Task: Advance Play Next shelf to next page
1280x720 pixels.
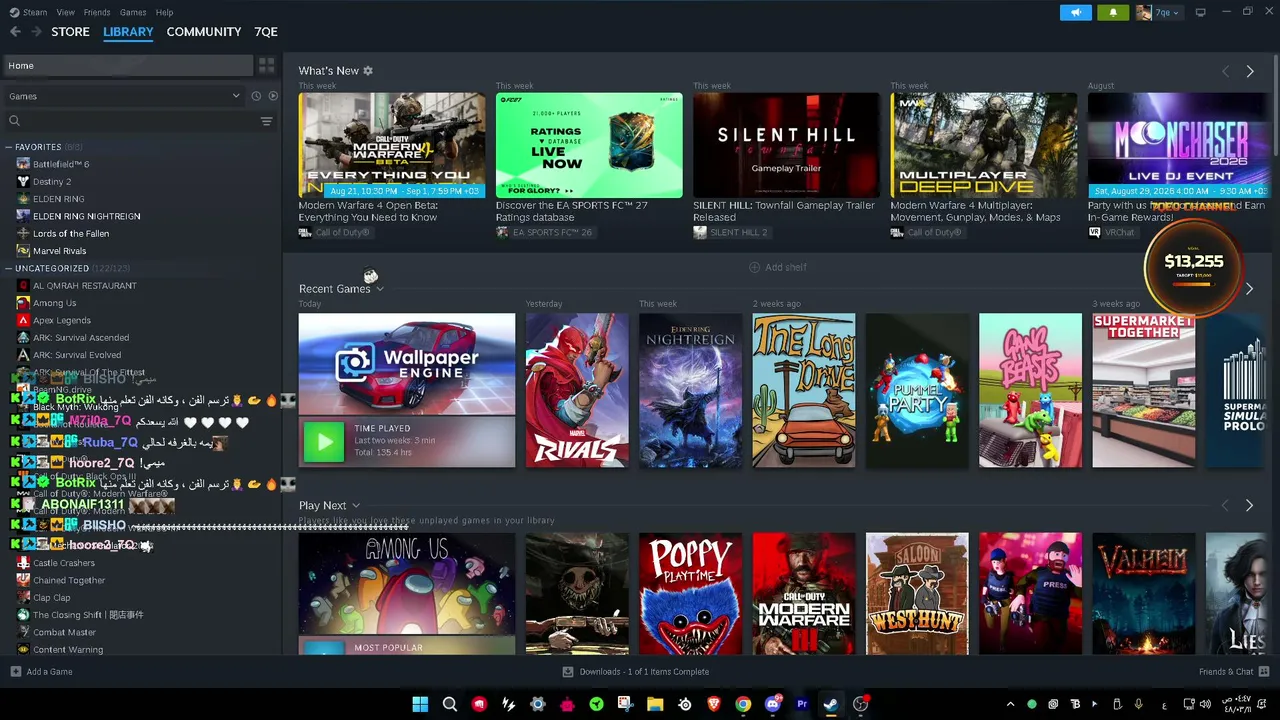Action: pyautogui.click(x=1250, y=506)
